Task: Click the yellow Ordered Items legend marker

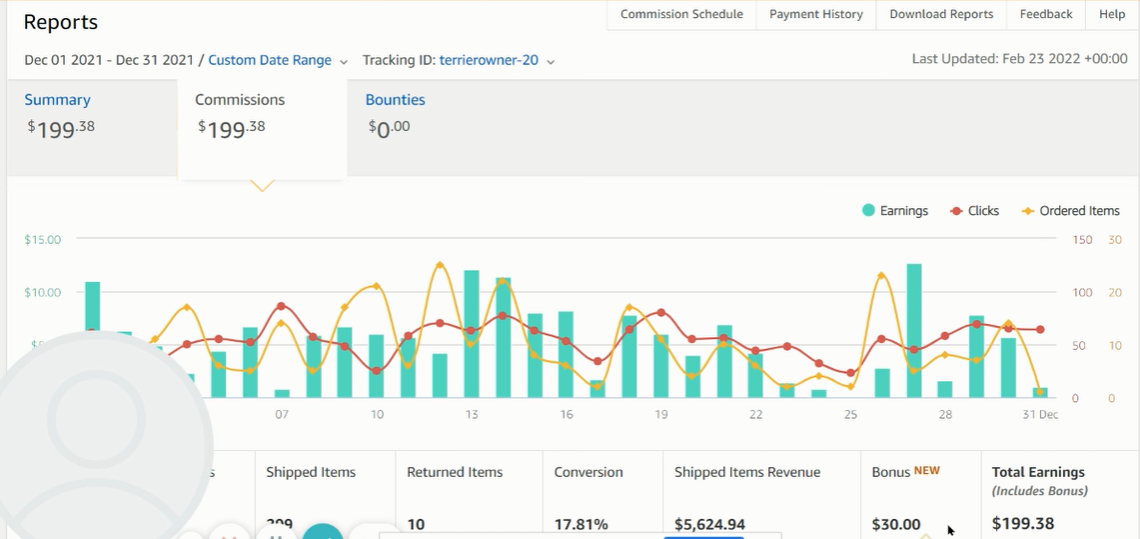Action: coord(1027,211)
